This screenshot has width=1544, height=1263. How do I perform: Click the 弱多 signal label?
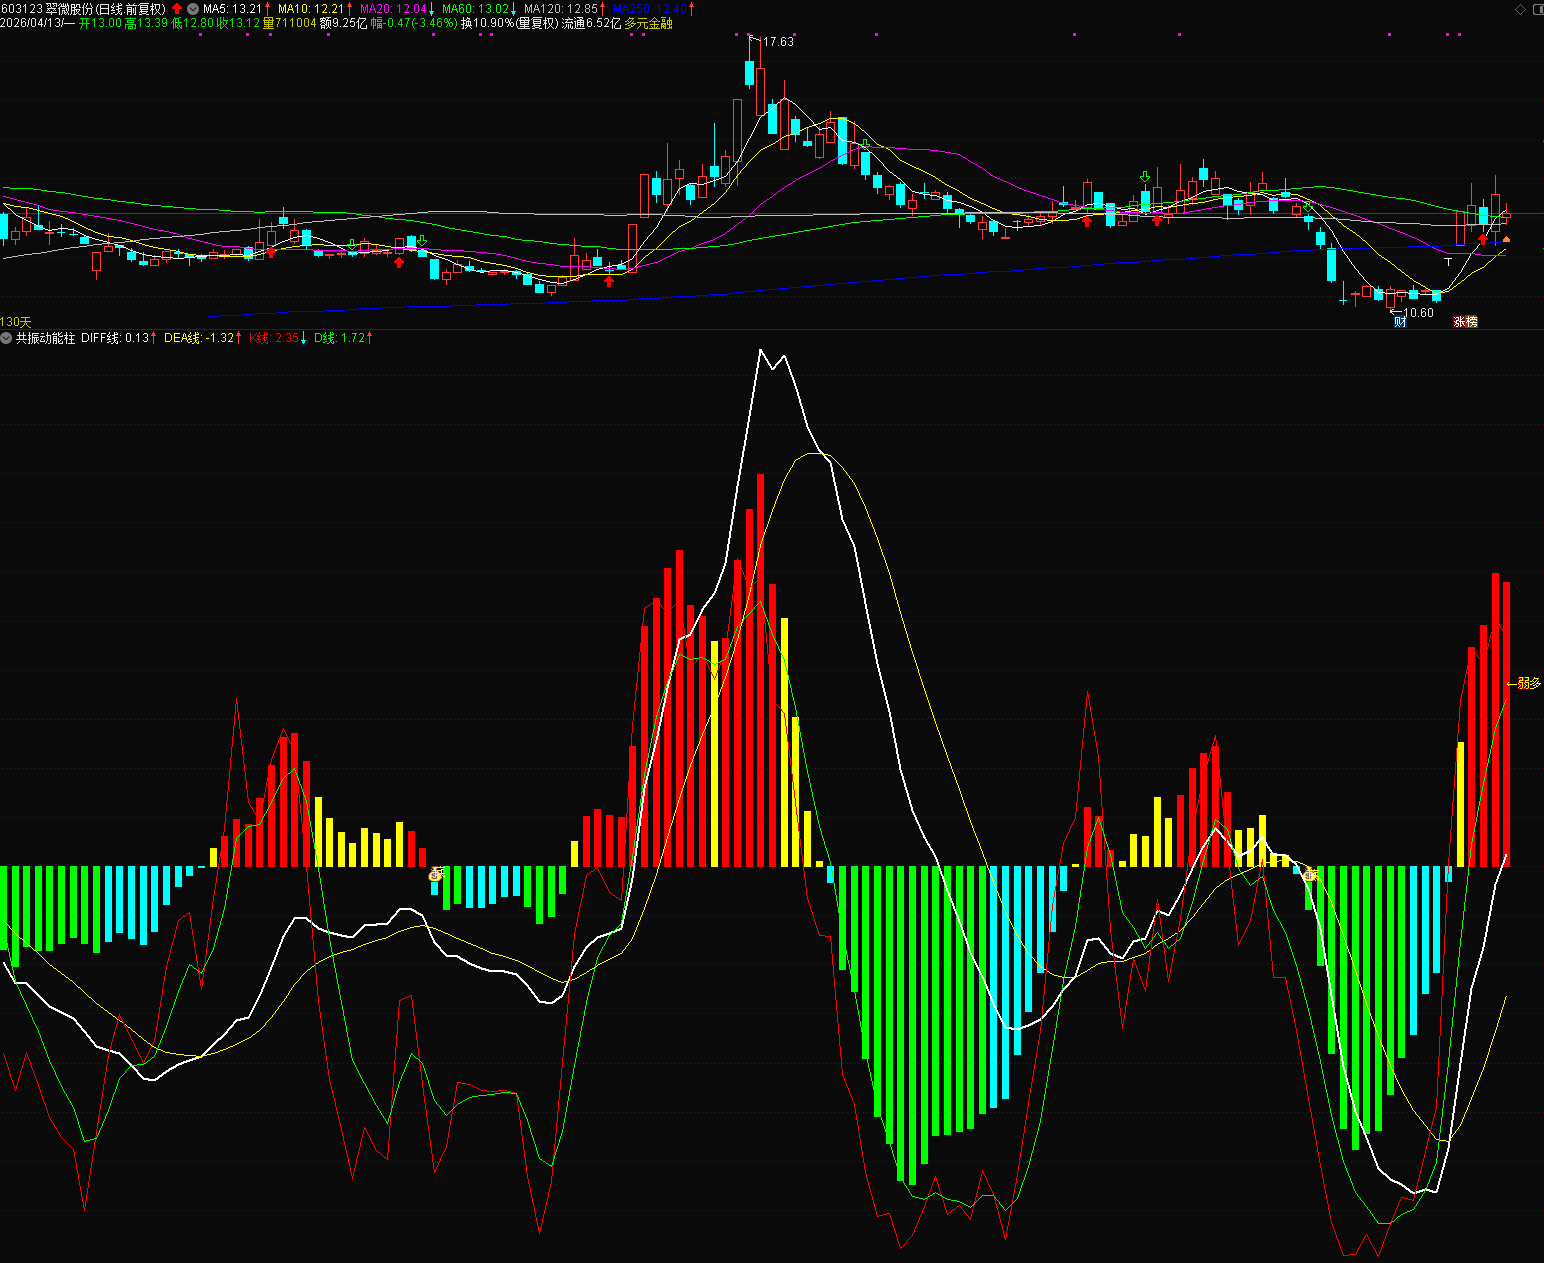pyautogui.click(x=1529, y=683)
